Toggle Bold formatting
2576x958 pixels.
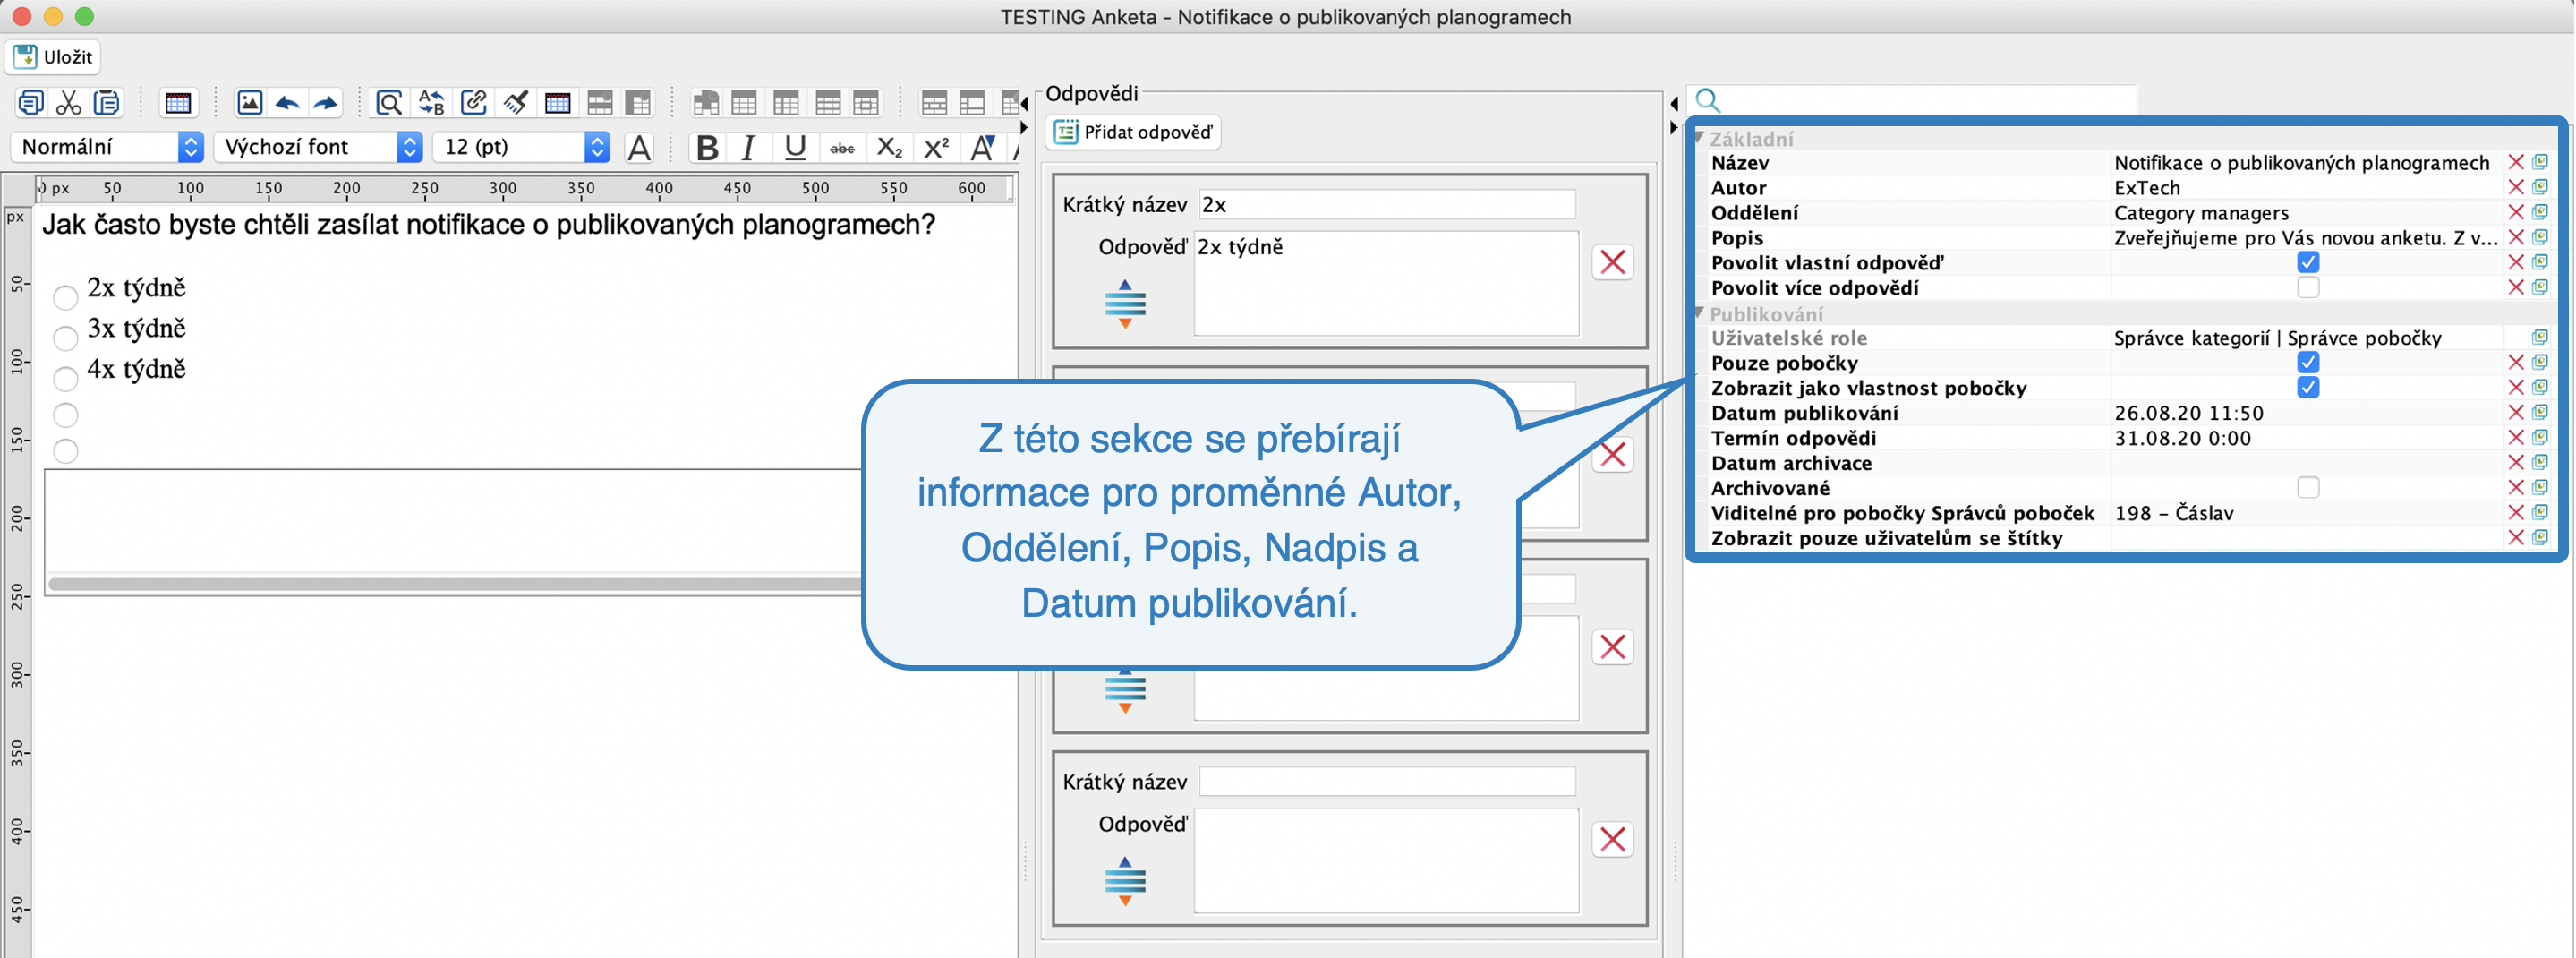pyautogui.click(x=706, y=148)
